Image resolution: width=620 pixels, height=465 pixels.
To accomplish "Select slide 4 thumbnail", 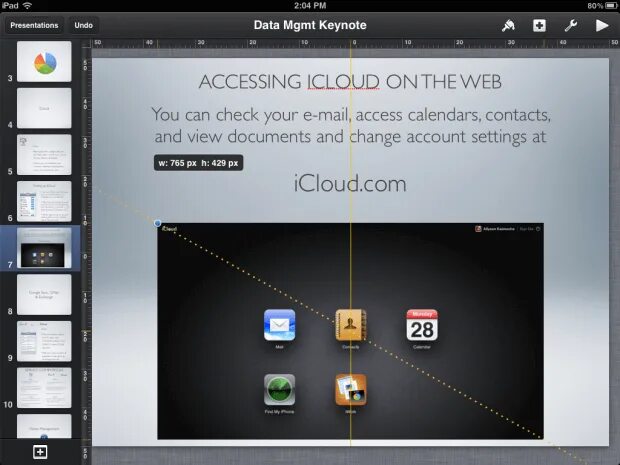I will pos(44,108).
